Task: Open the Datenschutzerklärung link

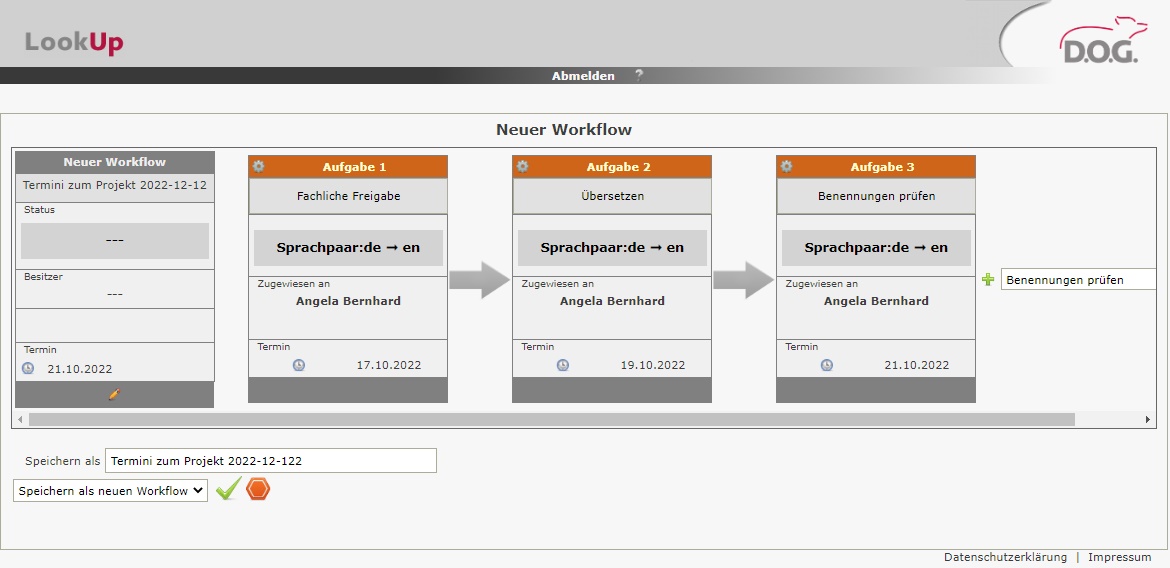Action: click(x=1005, y=557)
